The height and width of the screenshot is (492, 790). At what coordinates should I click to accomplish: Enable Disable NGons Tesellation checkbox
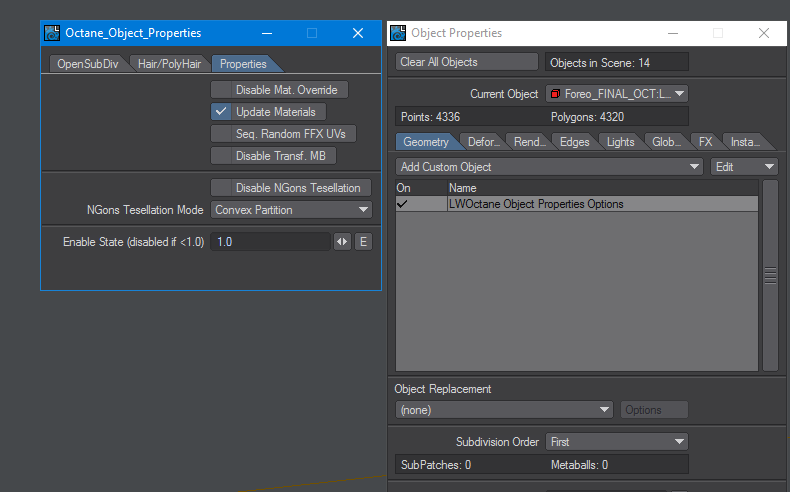click(x=291, y=188)
